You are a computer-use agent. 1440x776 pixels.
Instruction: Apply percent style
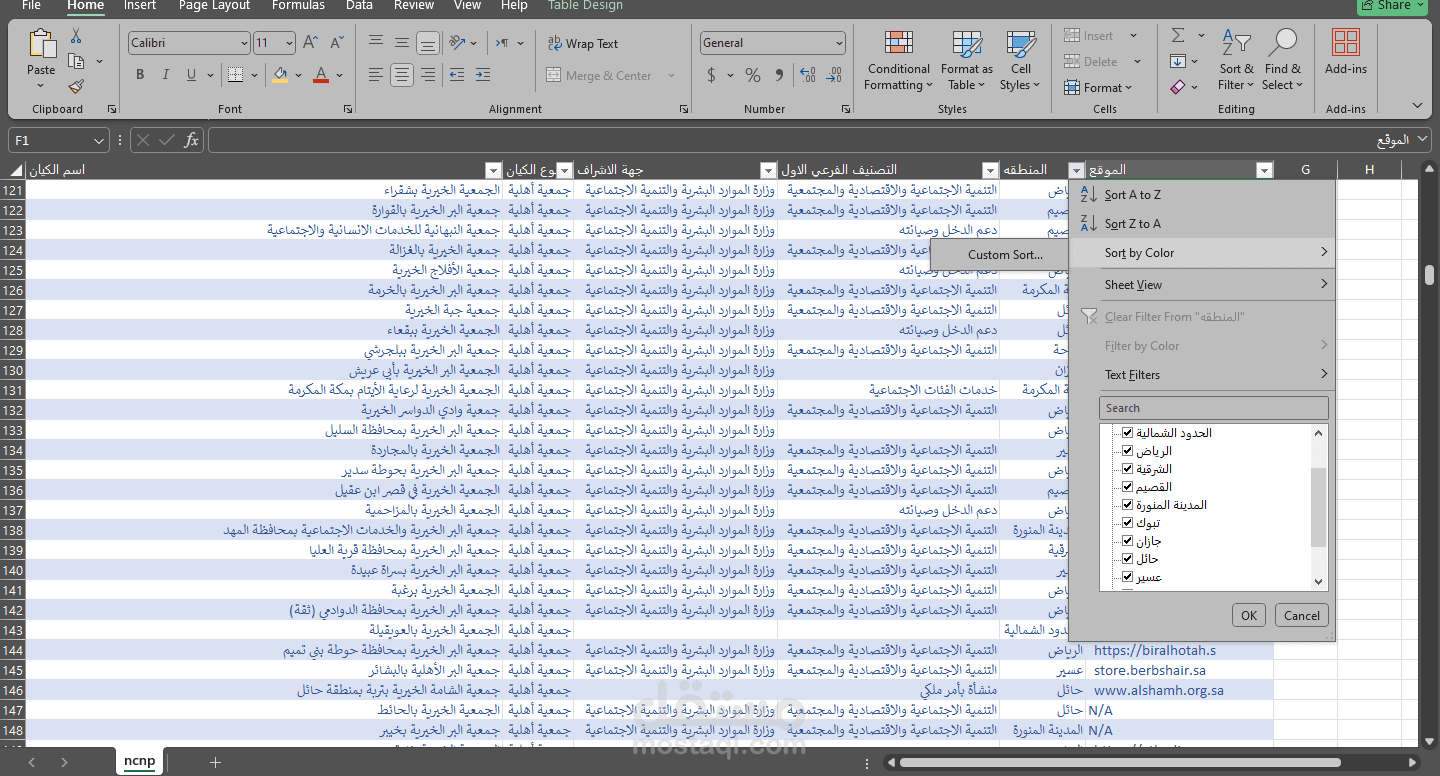point(753,75)
